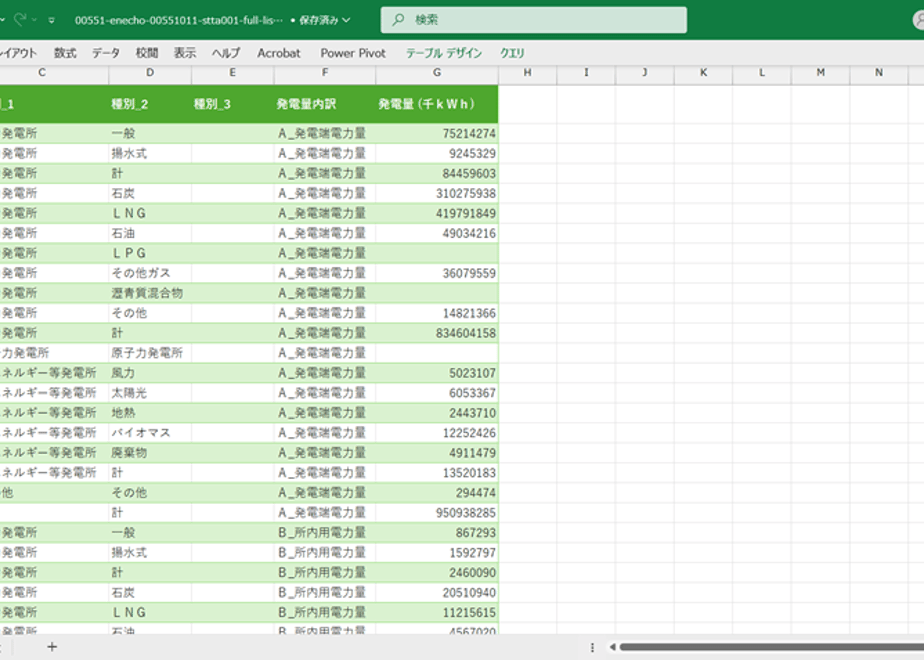Image resolution: width=924 pixels, height=660 pixels.
Task: Open the Acrobat tab
Action: [279, 53]
